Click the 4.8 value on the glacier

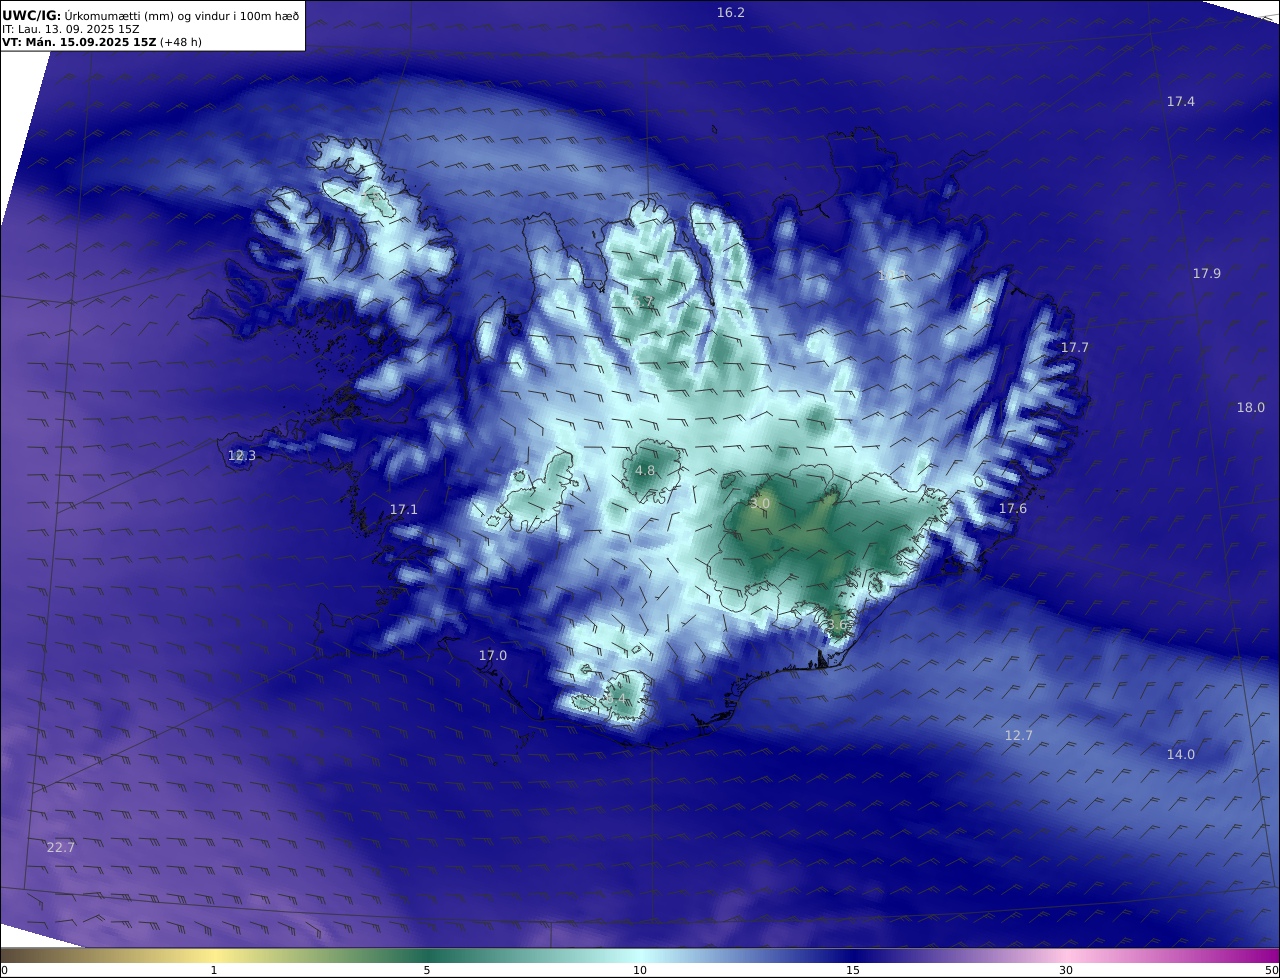(646, 471)
